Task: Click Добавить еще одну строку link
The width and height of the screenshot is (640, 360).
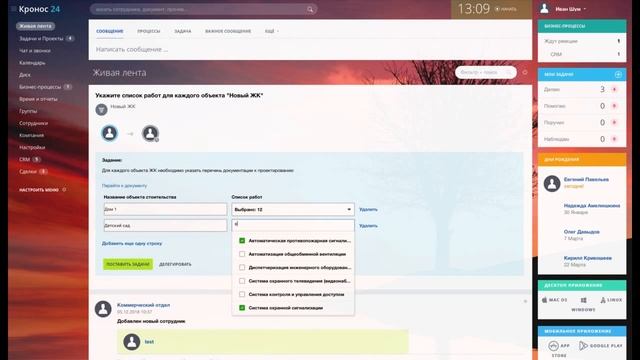Action: coord(132,243)
